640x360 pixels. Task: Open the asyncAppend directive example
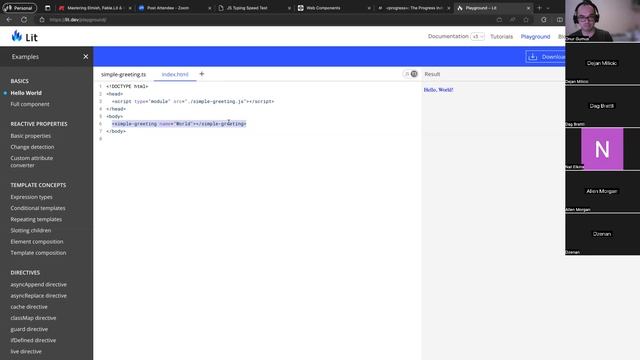pos(38,284)
